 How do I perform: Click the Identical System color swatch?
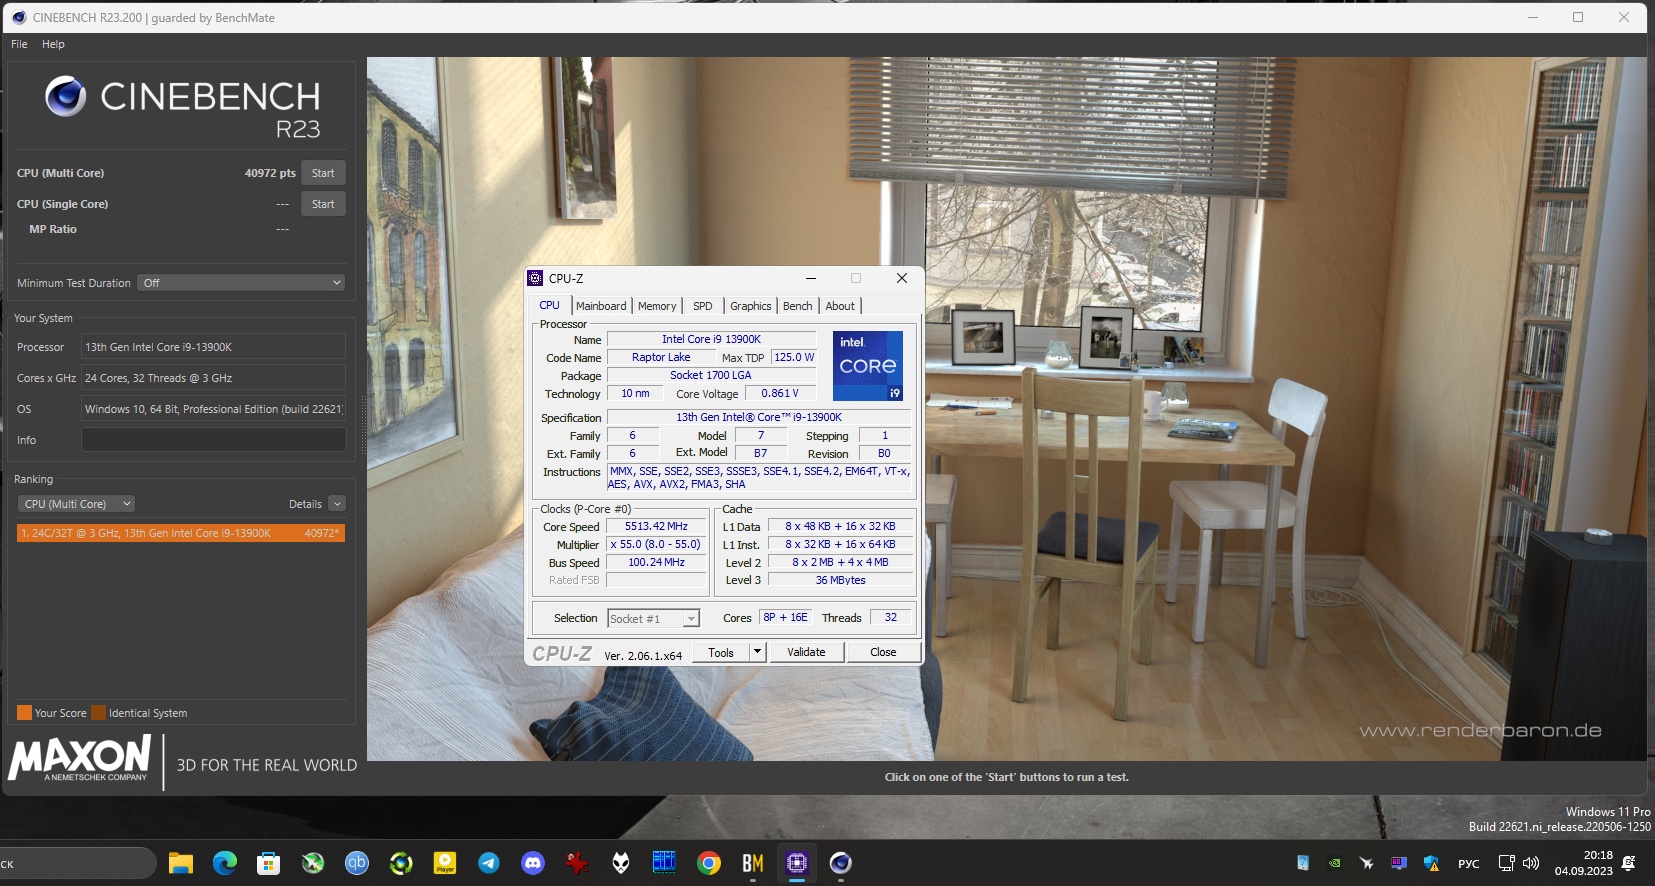pos(98,713)
